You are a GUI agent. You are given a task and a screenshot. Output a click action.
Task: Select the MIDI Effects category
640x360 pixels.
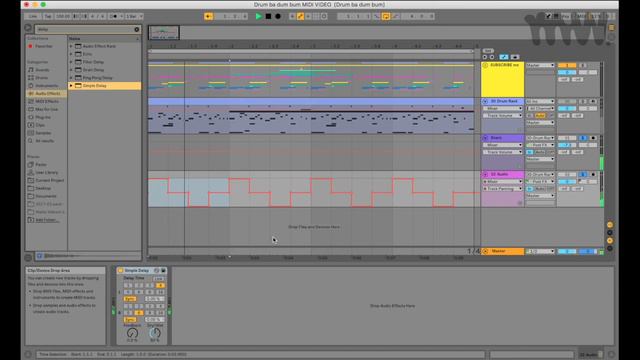46,101
